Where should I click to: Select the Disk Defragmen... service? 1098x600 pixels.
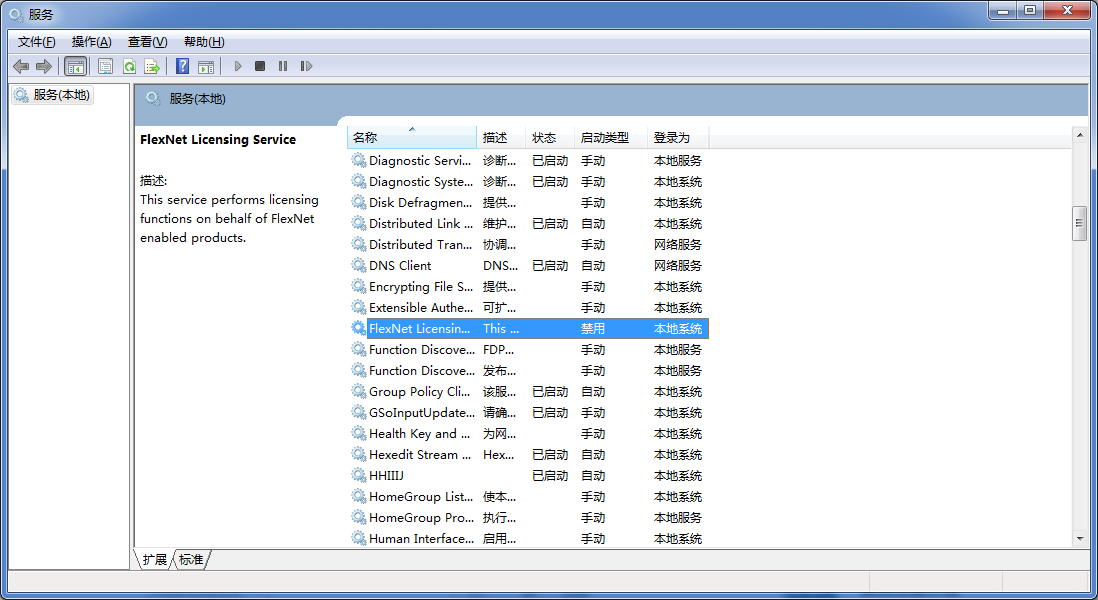click(x=529, y=202)
